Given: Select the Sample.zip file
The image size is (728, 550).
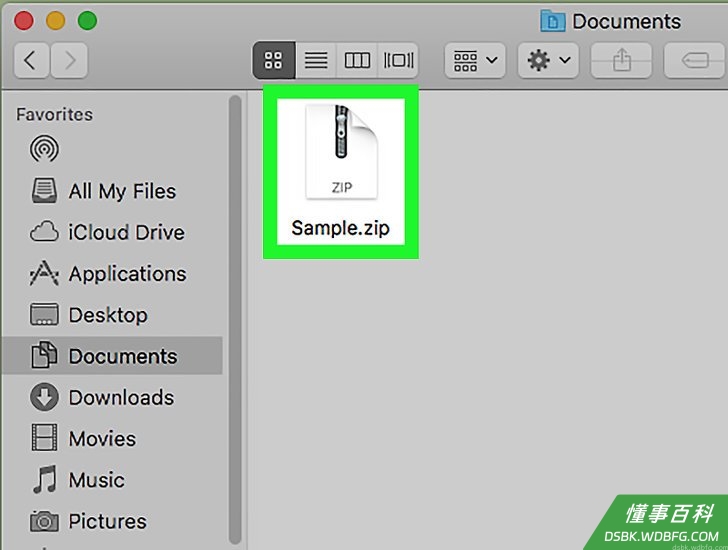Looking at the screenshot, I should click(x=341, y=171).
